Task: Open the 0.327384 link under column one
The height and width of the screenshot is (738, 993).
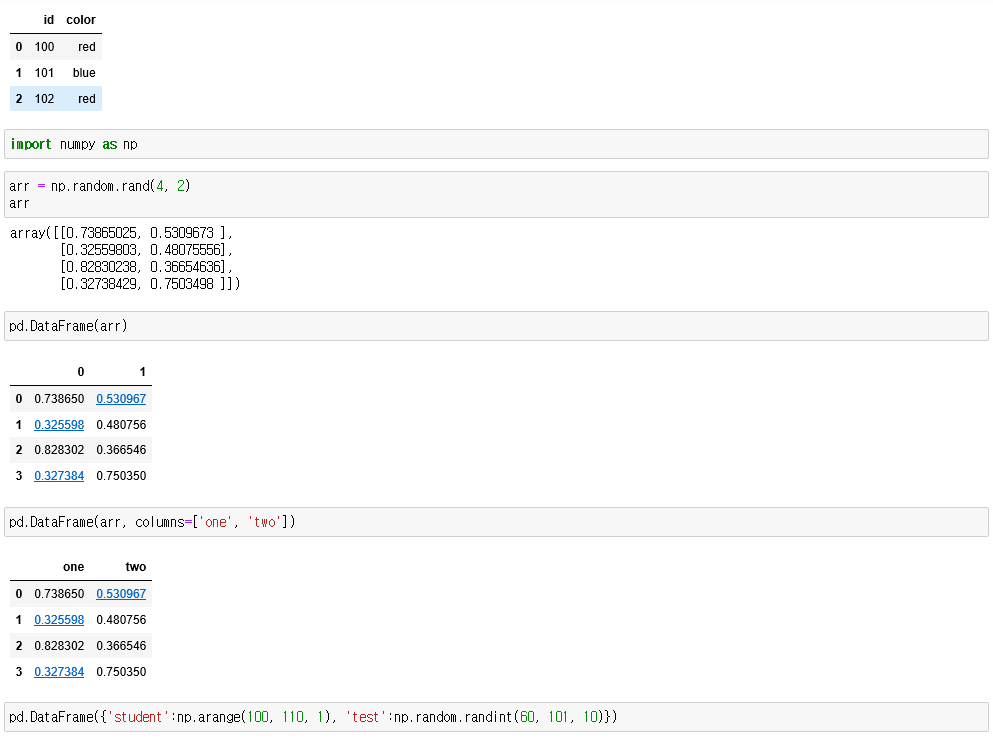Action: click(59, 672)
